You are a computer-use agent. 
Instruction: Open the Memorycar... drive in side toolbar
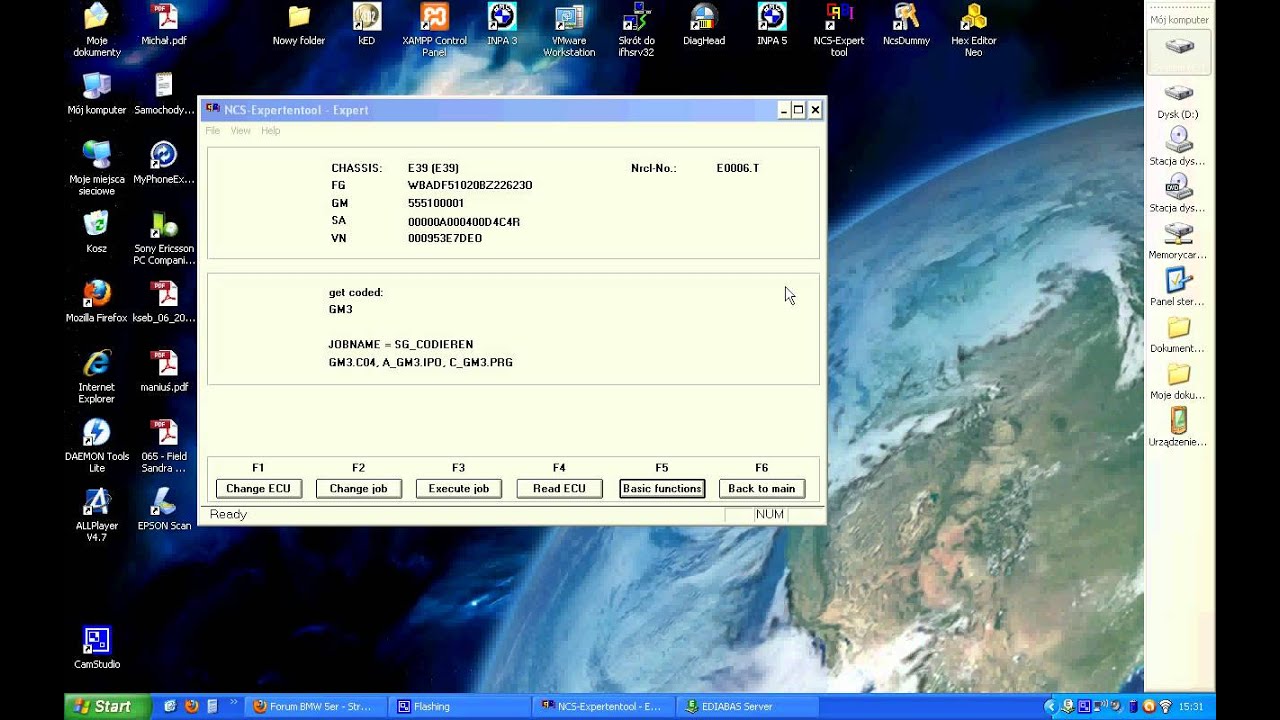[x=1178, y=241]
